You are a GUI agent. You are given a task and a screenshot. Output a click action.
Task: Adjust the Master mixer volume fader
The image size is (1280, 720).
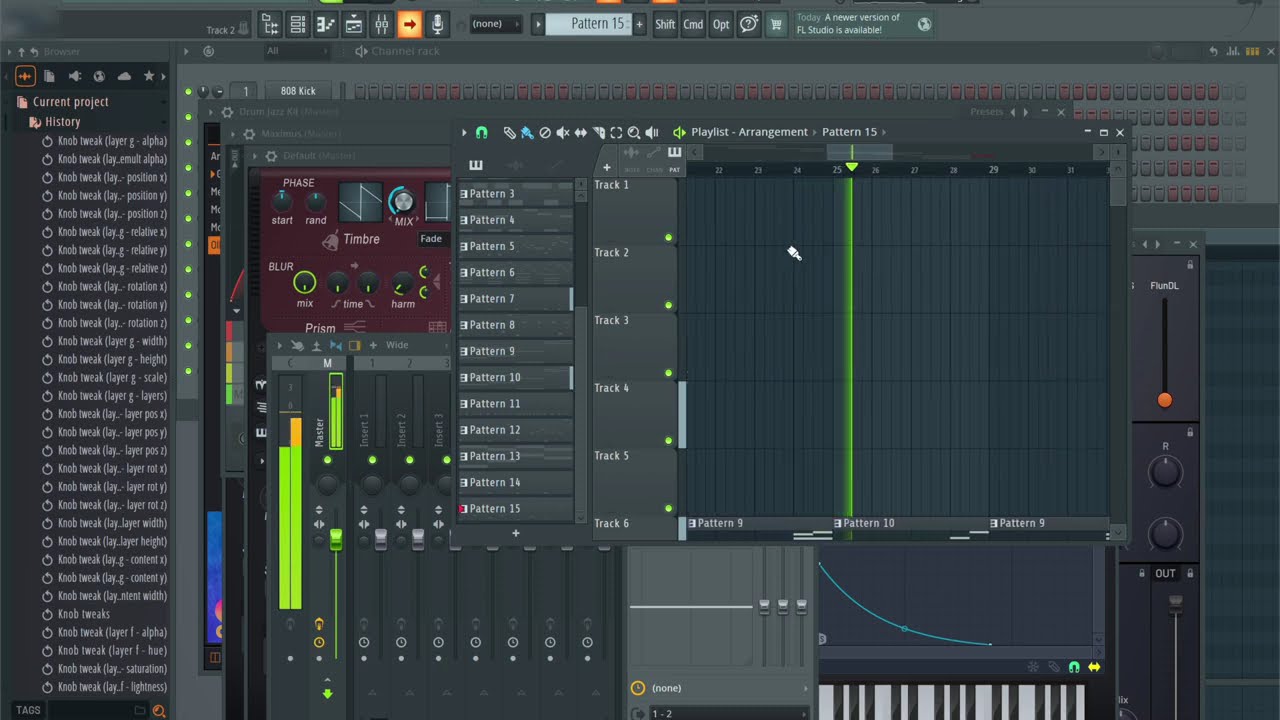click(336, 539)
